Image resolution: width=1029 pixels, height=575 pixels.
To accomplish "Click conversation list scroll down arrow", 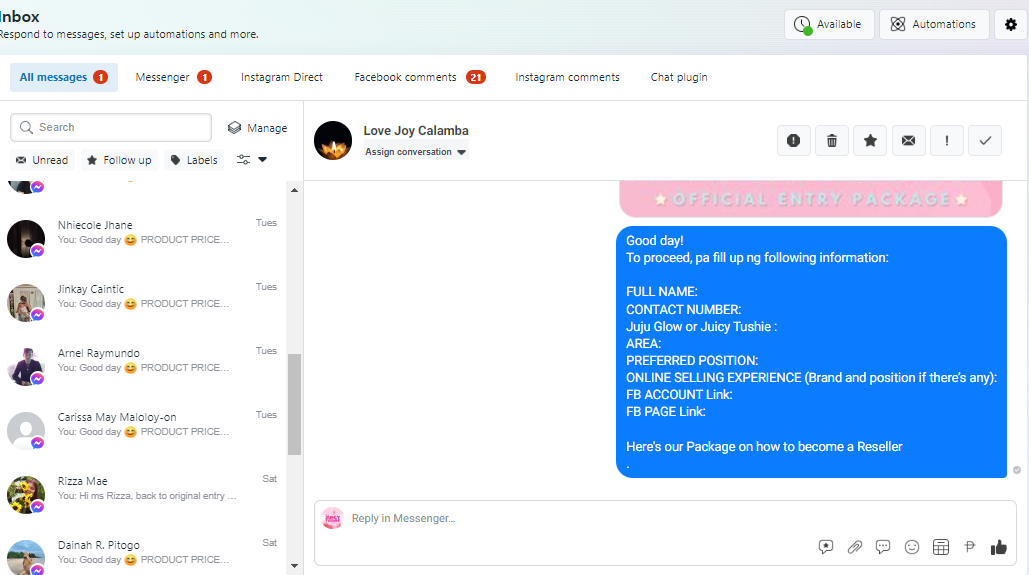I will click(295, 565).
